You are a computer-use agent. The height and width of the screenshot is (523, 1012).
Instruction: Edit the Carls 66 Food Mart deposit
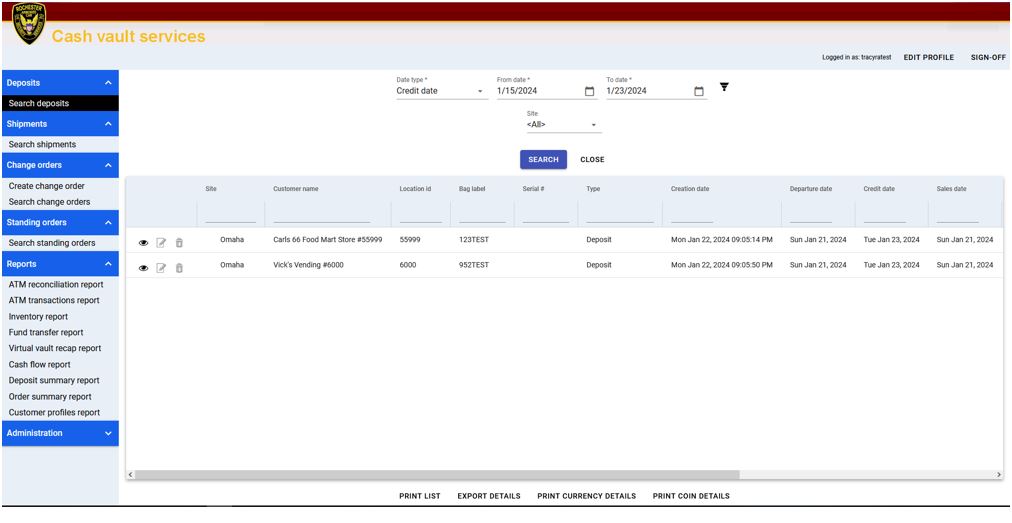(x=161, y=243)
